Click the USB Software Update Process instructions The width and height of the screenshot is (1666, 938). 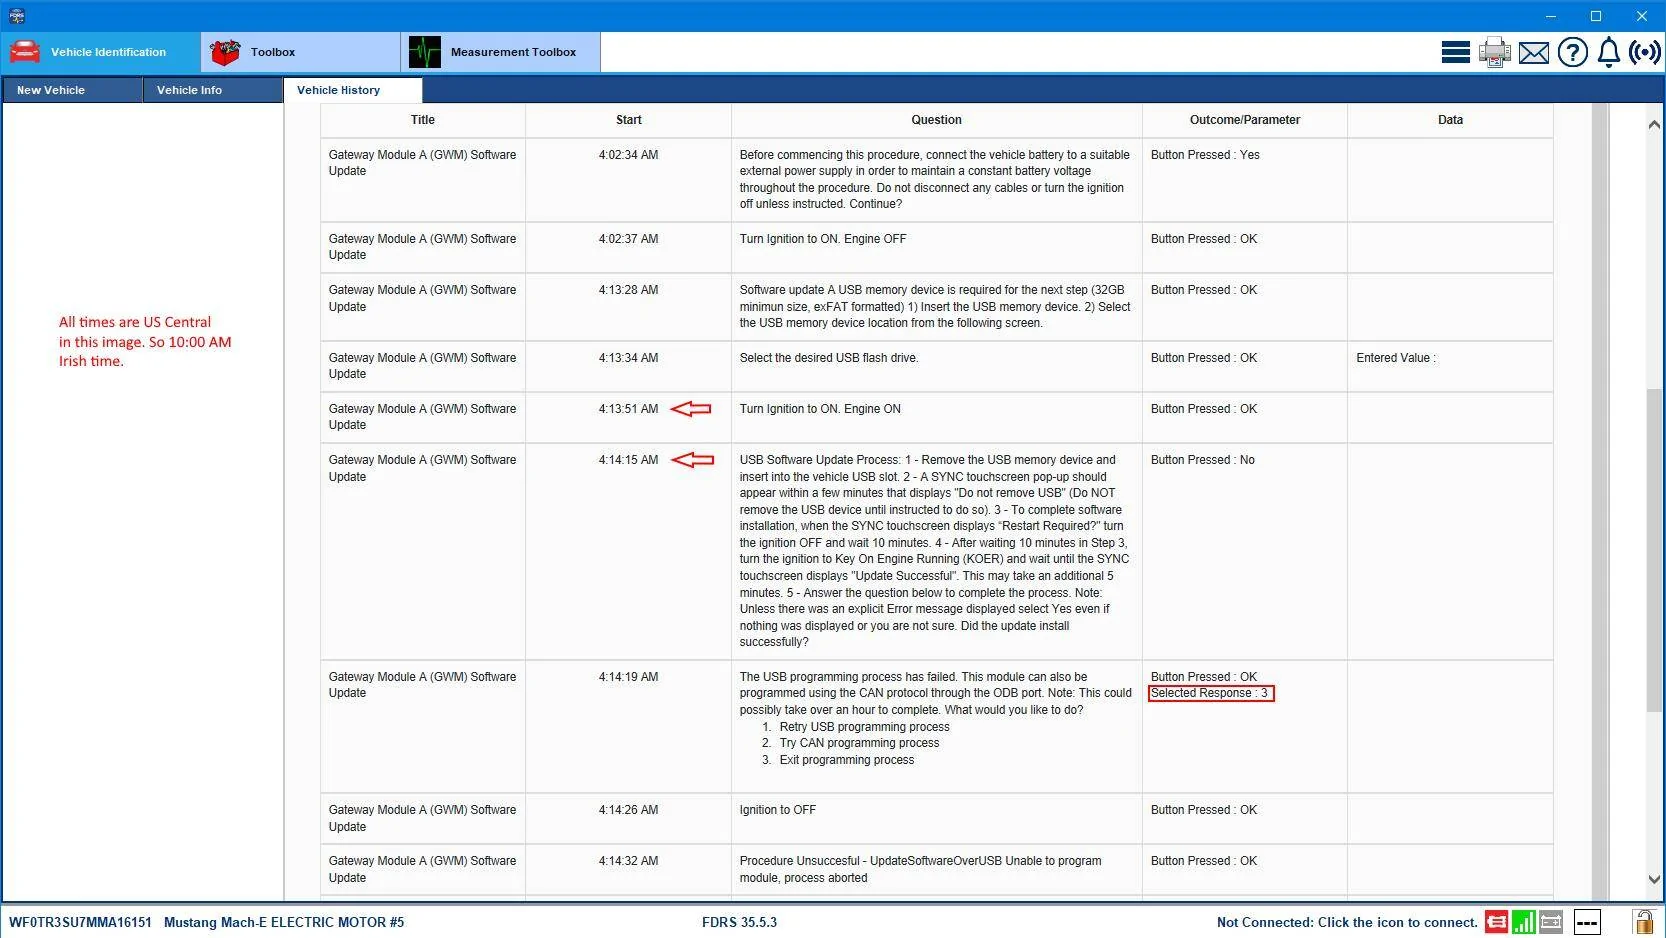point(935,551)
